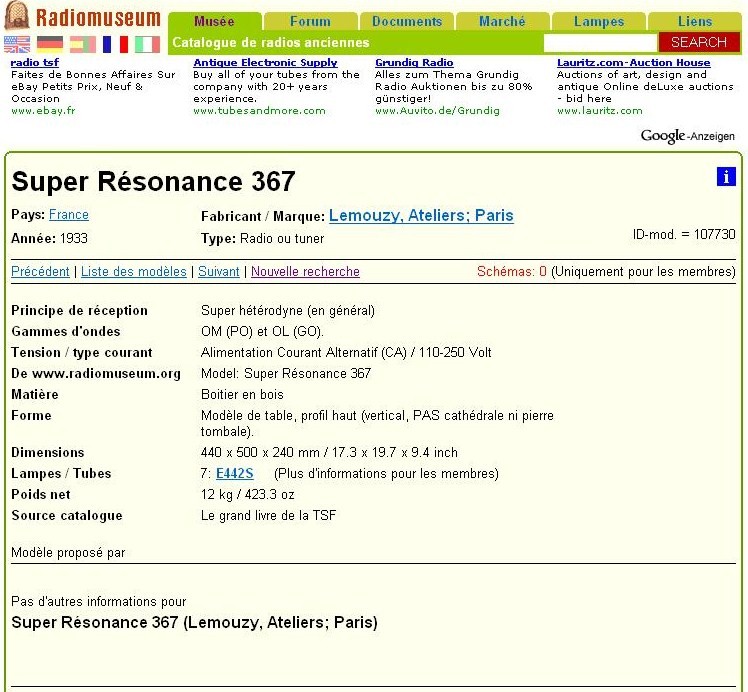Open the Forum tab
This screenshot has height=692, width=748.
310,21
